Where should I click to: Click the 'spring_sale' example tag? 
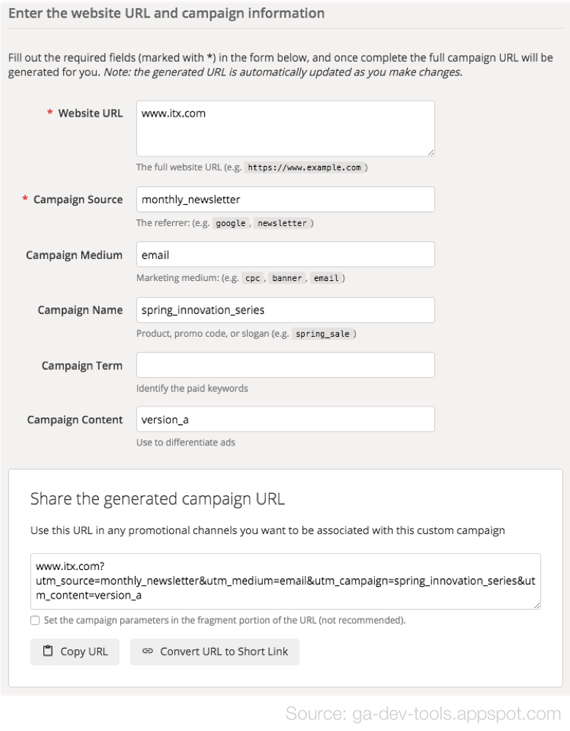323,333
